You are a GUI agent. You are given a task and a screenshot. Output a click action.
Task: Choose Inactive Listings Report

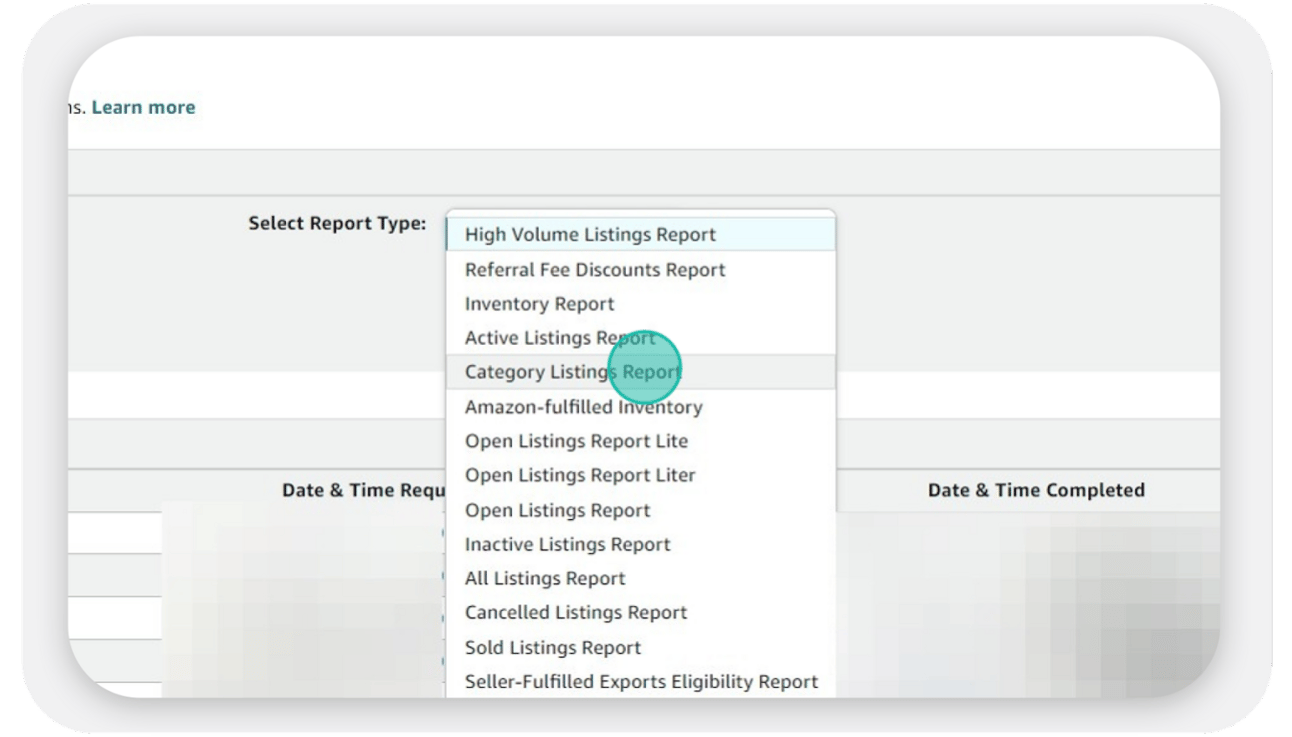[640, 544]
